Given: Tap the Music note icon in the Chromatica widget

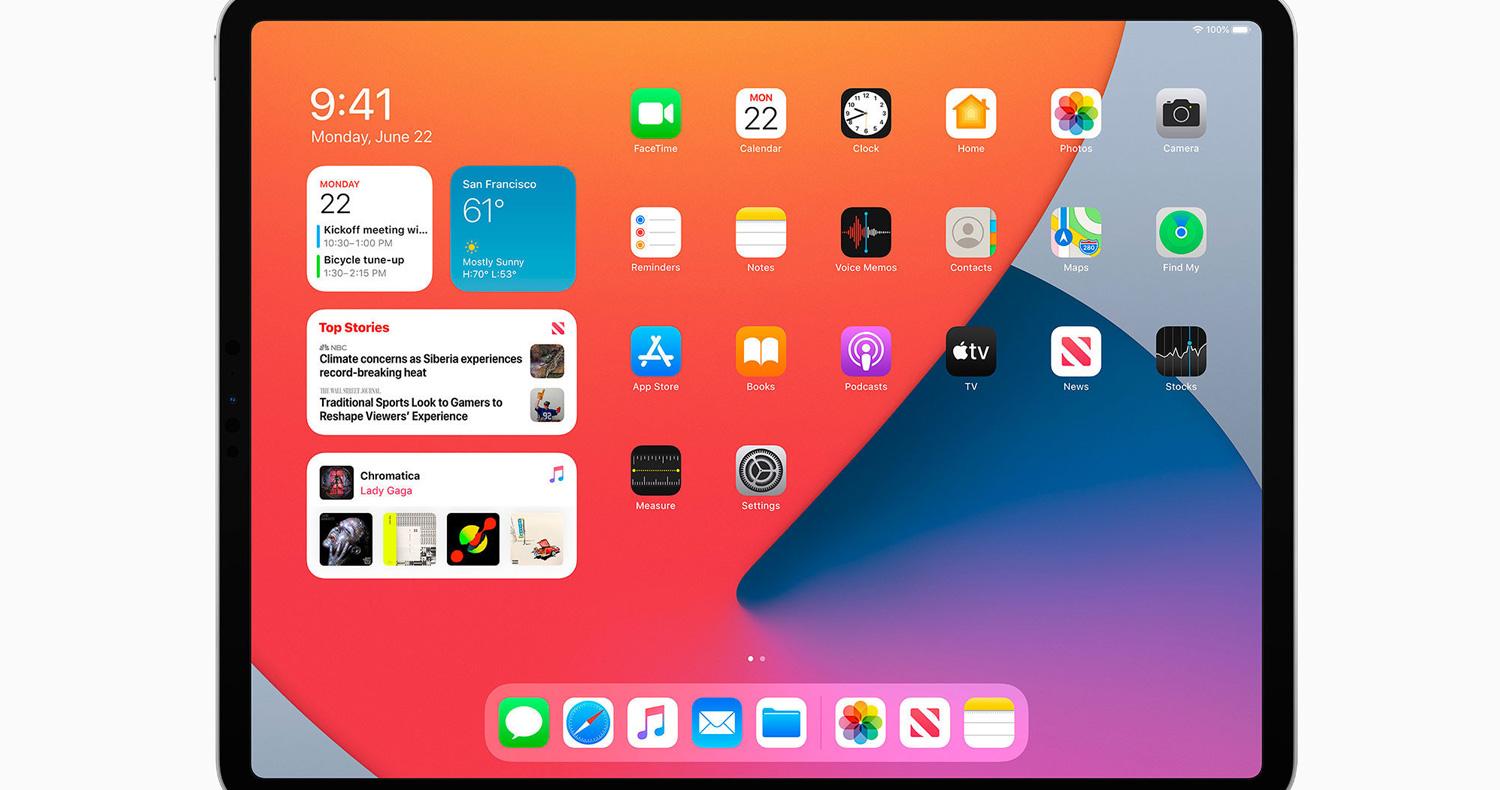Looking at the screenshot, I should tap(557, 474).
